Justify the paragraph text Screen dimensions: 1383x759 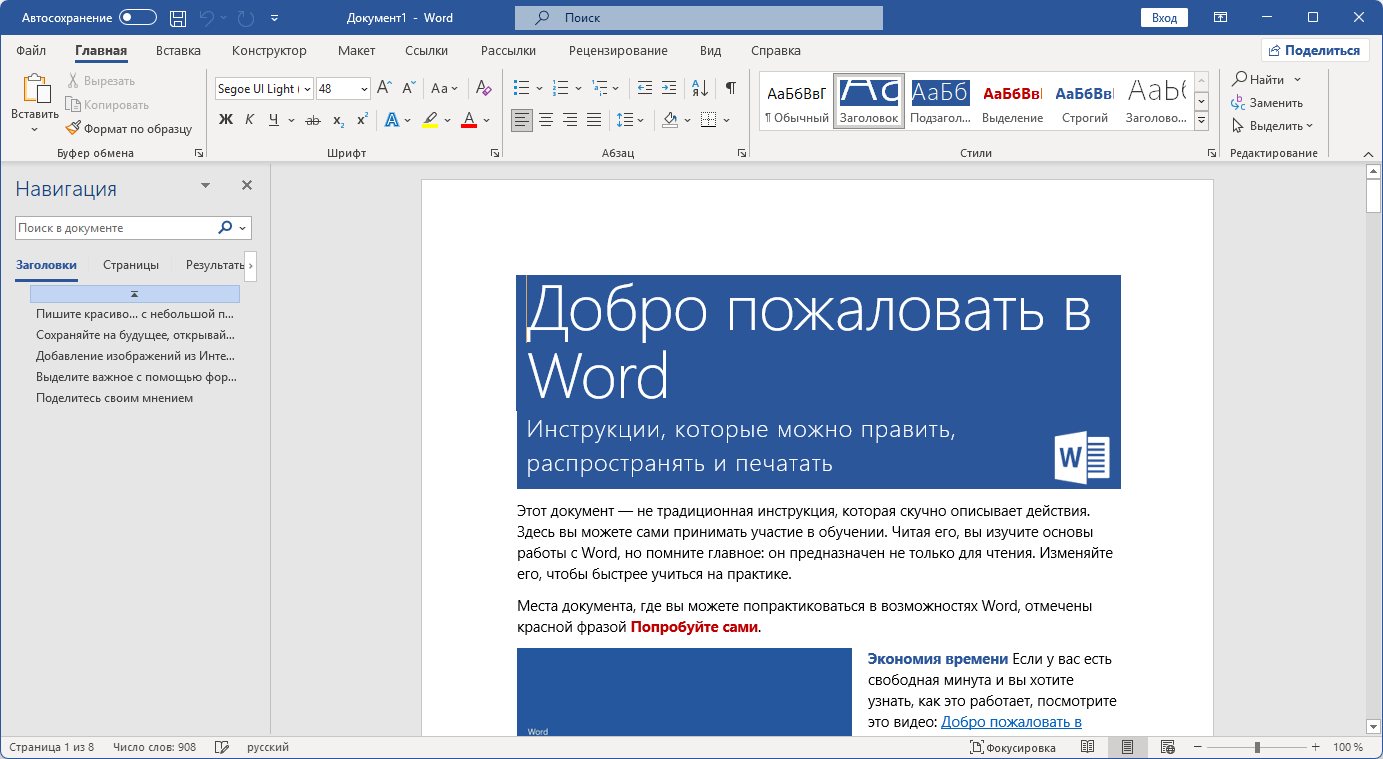(594, 120)
